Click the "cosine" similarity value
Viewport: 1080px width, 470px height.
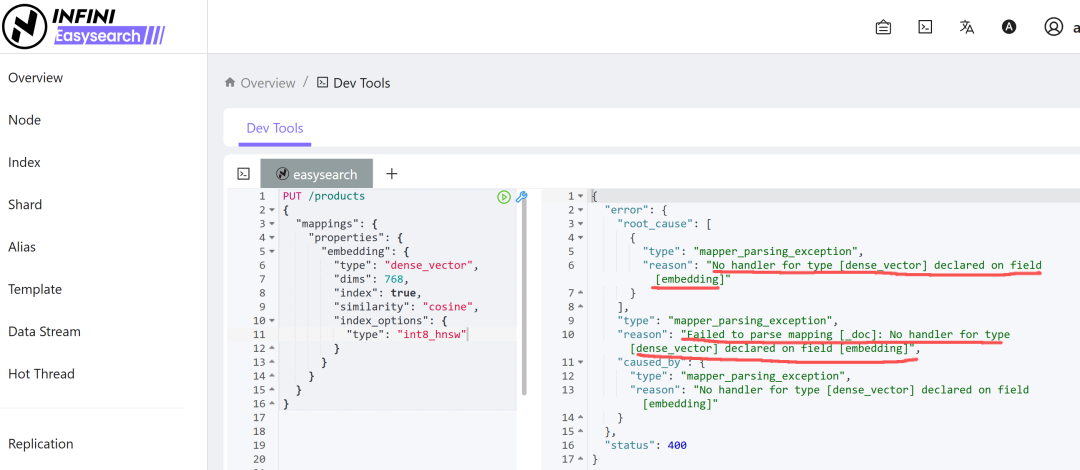coord(450,307)
